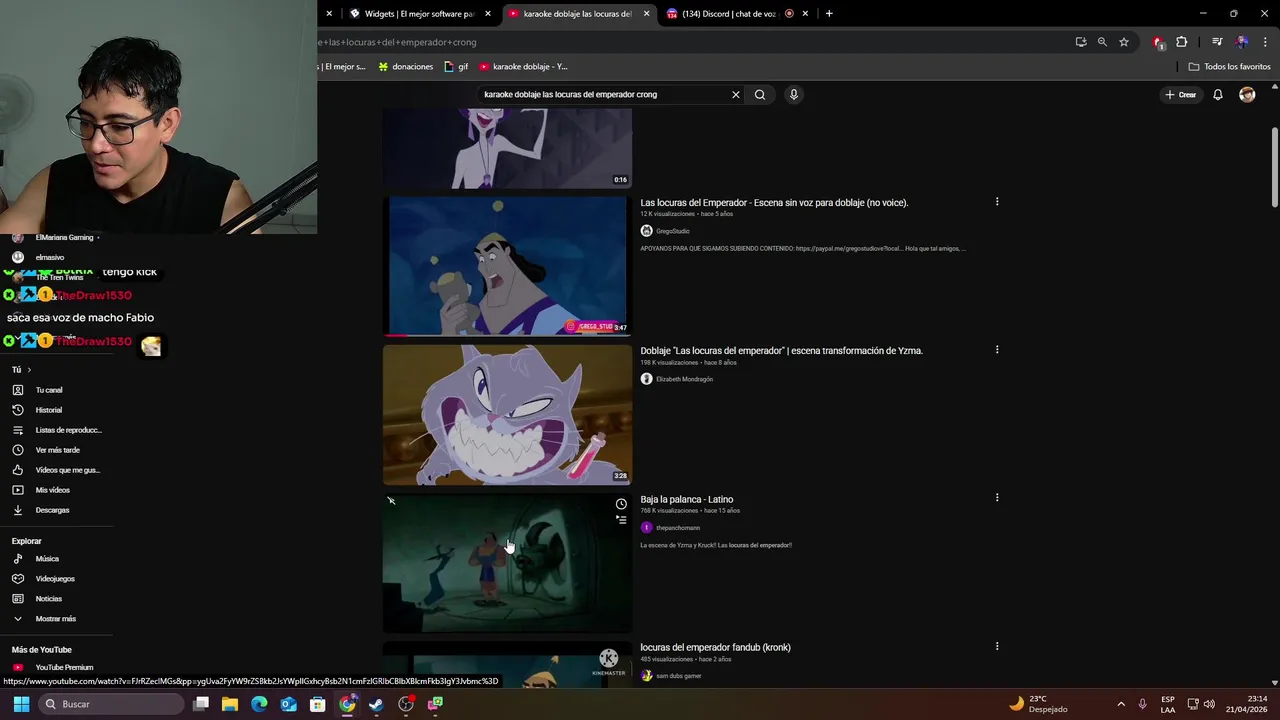Screen dimensions: 1280x720
Task: Open the donaciones bookmark
Action: 405,67
